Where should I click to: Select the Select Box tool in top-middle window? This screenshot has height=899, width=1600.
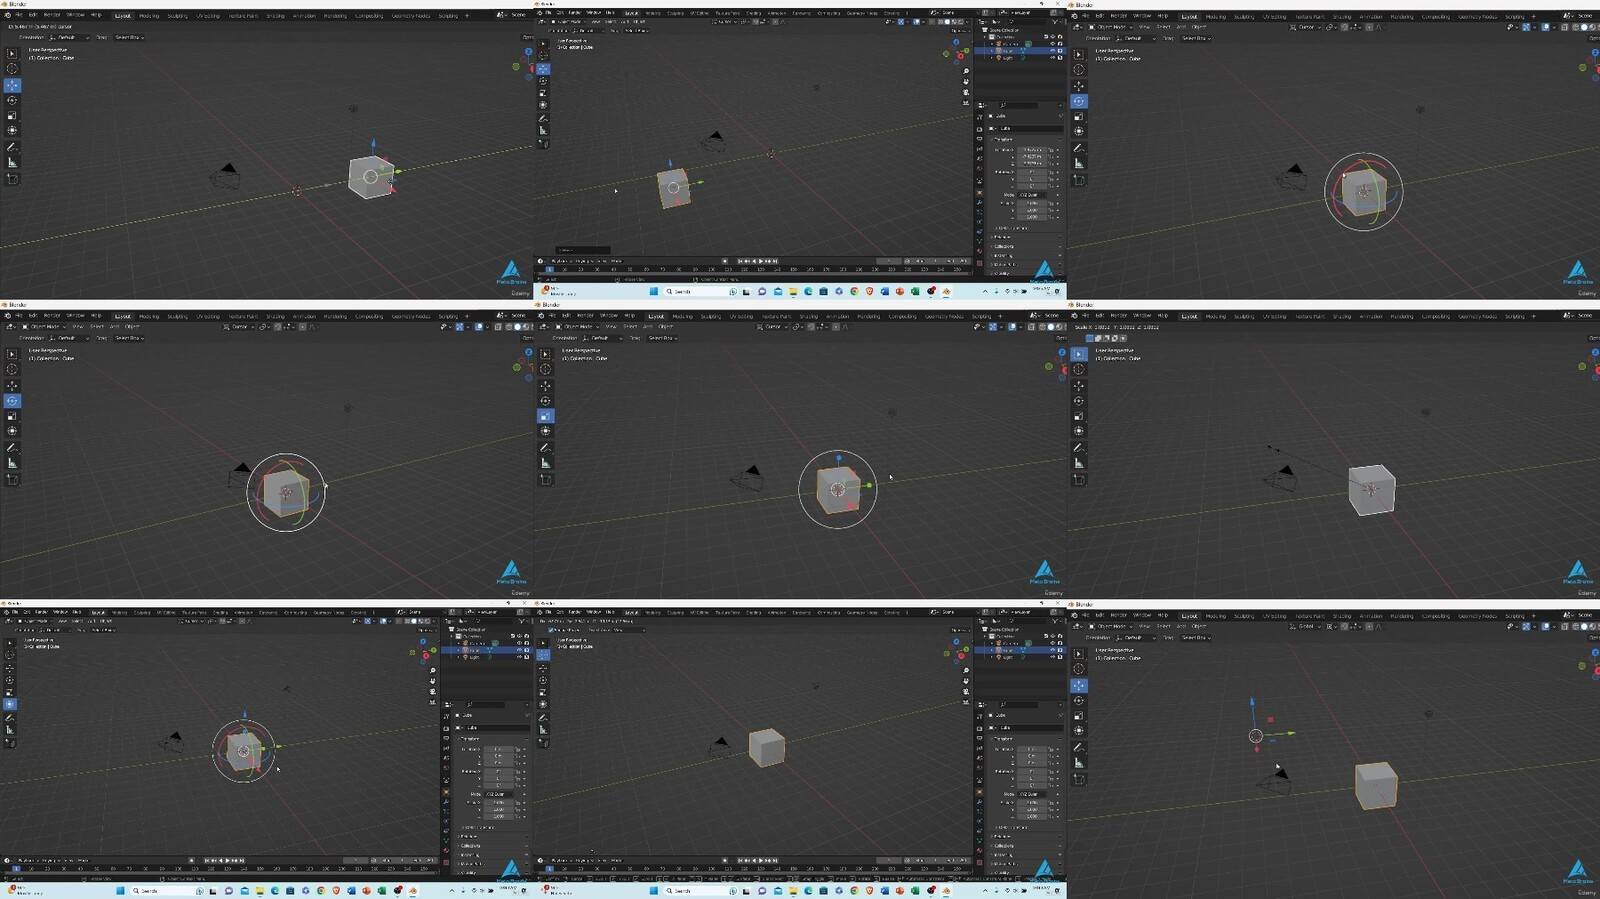click(543, 44)
